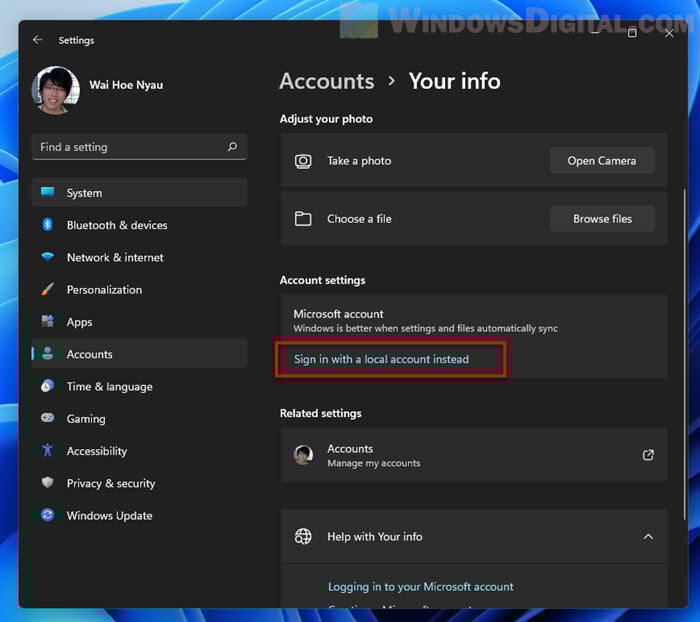
Task: Click the Network wifi icon
Action: [x=47, y=257]
